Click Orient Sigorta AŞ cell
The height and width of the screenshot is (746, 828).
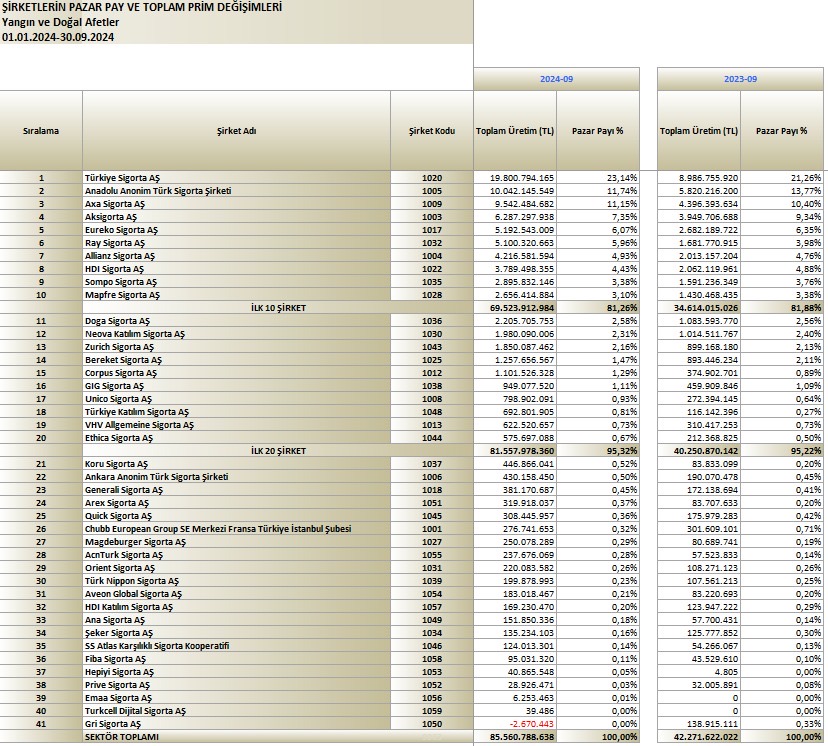[x=236, y=568]
